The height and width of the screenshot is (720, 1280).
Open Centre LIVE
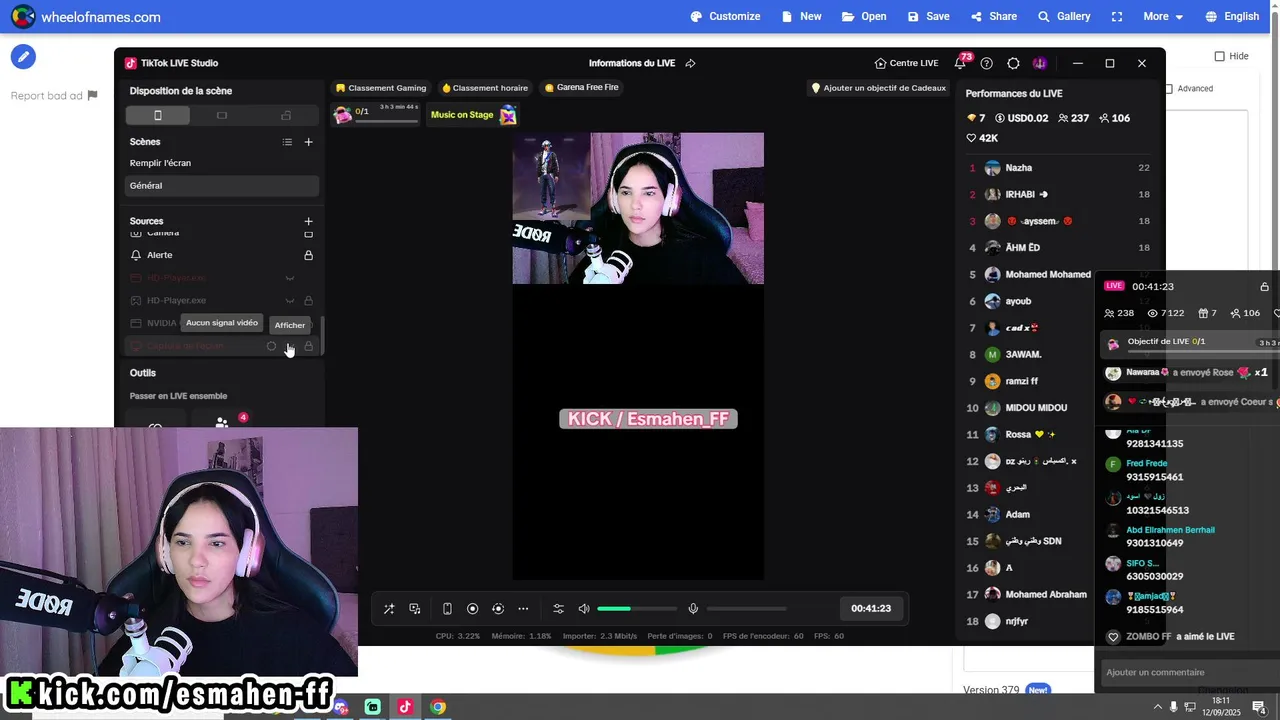tap(906, 63)
